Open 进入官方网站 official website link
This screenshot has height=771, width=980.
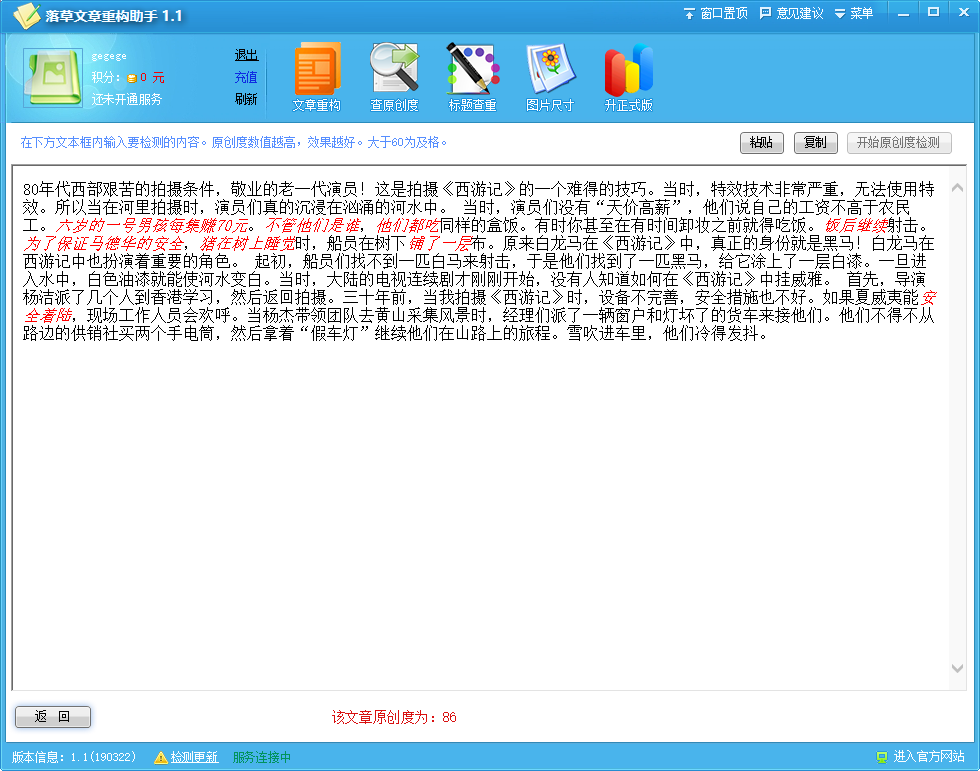click(x=929, y=757)
